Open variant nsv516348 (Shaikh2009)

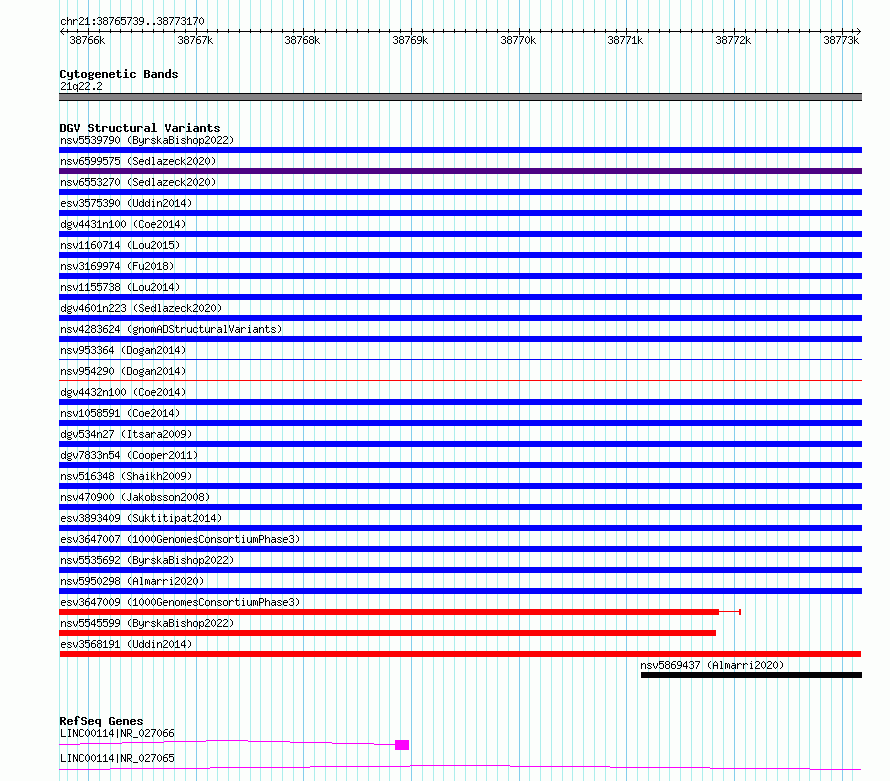click(126, 476)
